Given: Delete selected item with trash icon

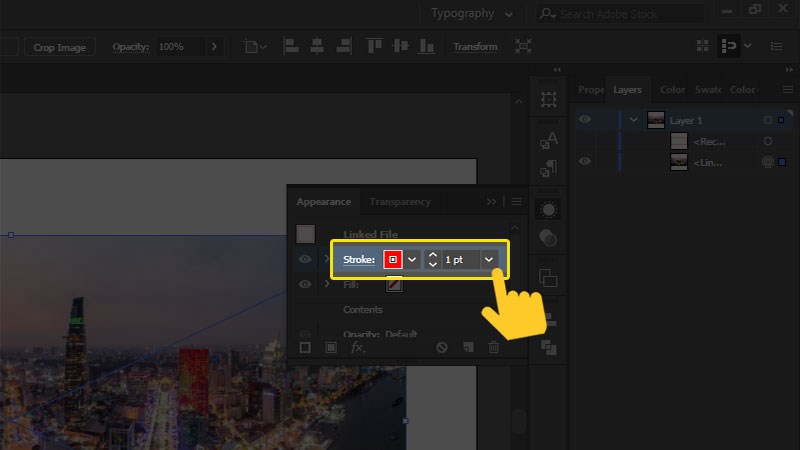Looking at the screenshot, I should coord(493,348).
